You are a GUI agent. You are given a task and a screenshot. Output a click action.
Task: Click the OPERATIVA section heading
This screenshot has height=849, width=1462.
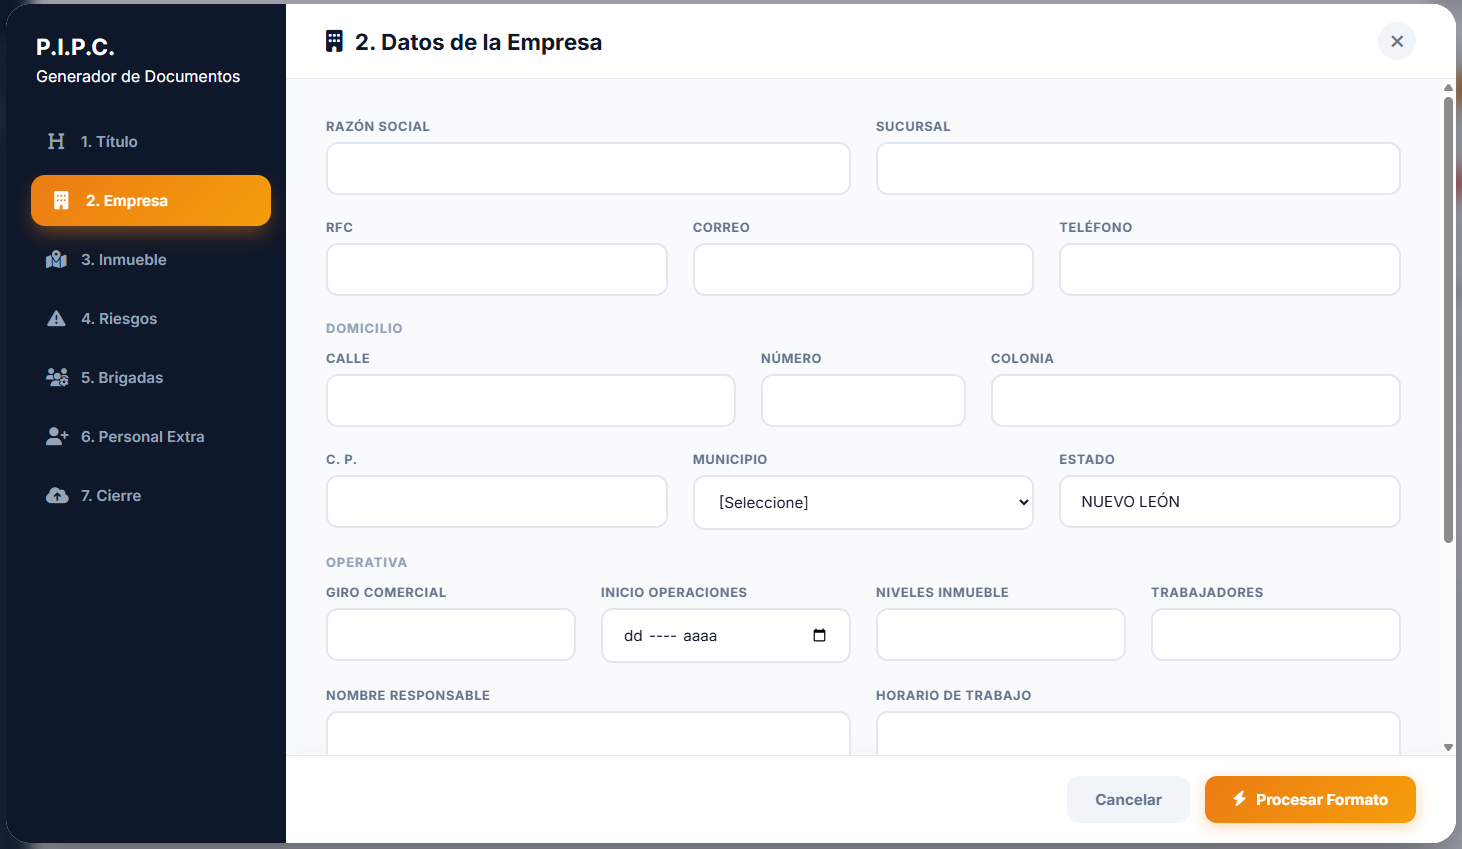coord(366,562)
